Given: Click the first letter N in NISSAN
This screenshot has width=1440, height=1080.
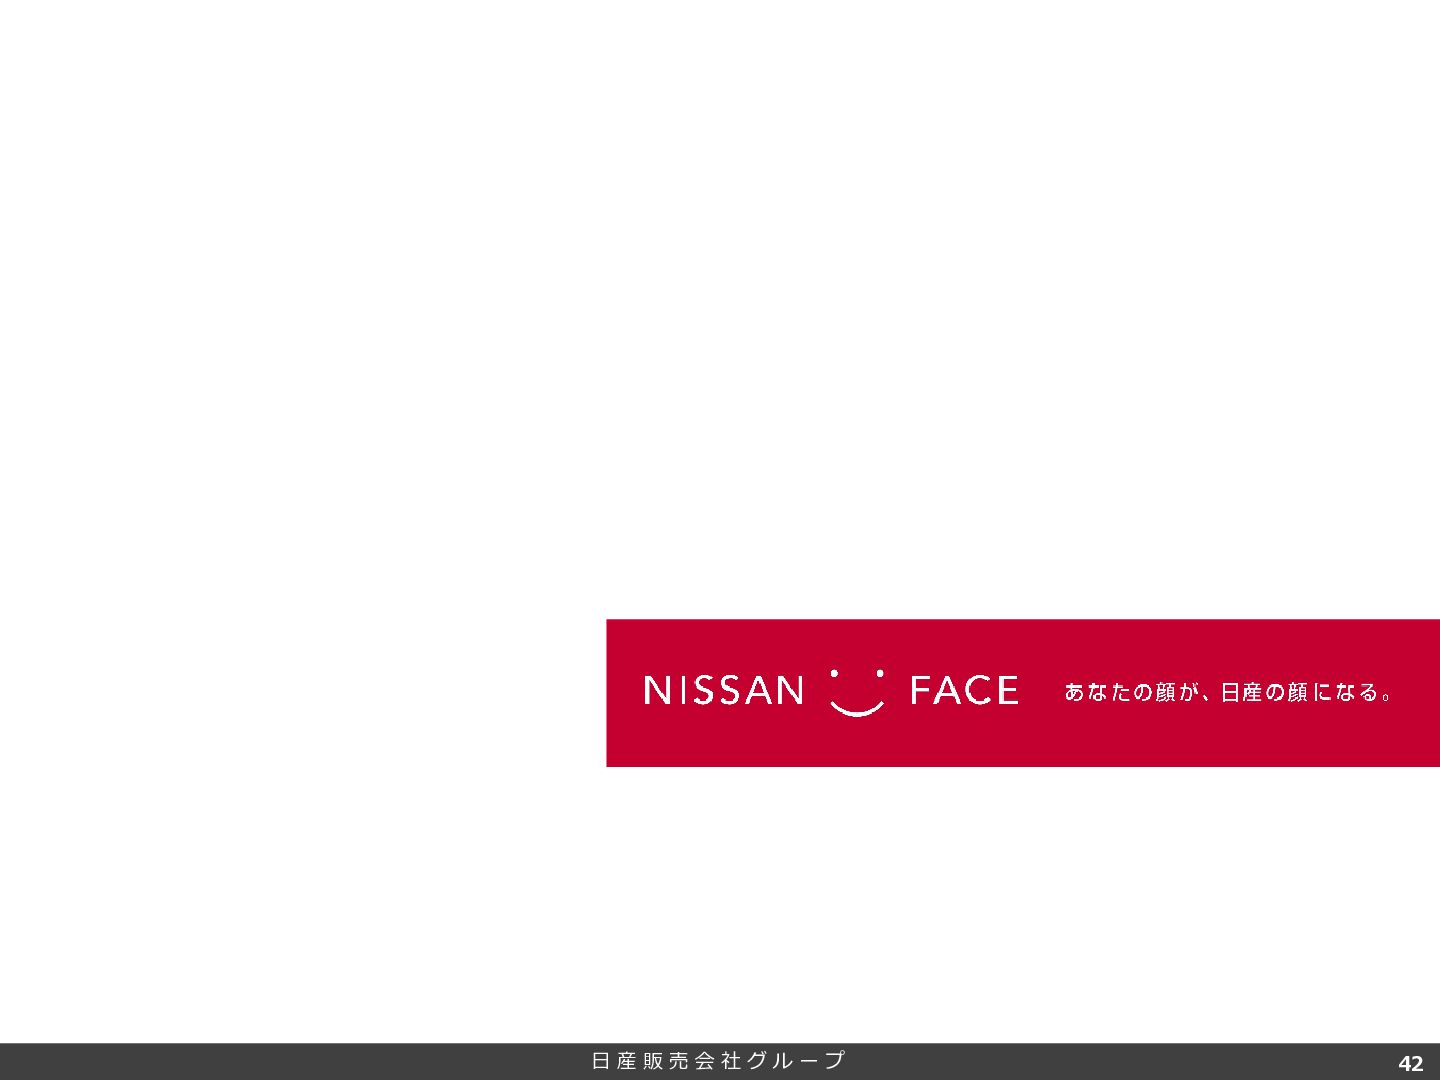Looking at the screenshot, I should point(657,690).
